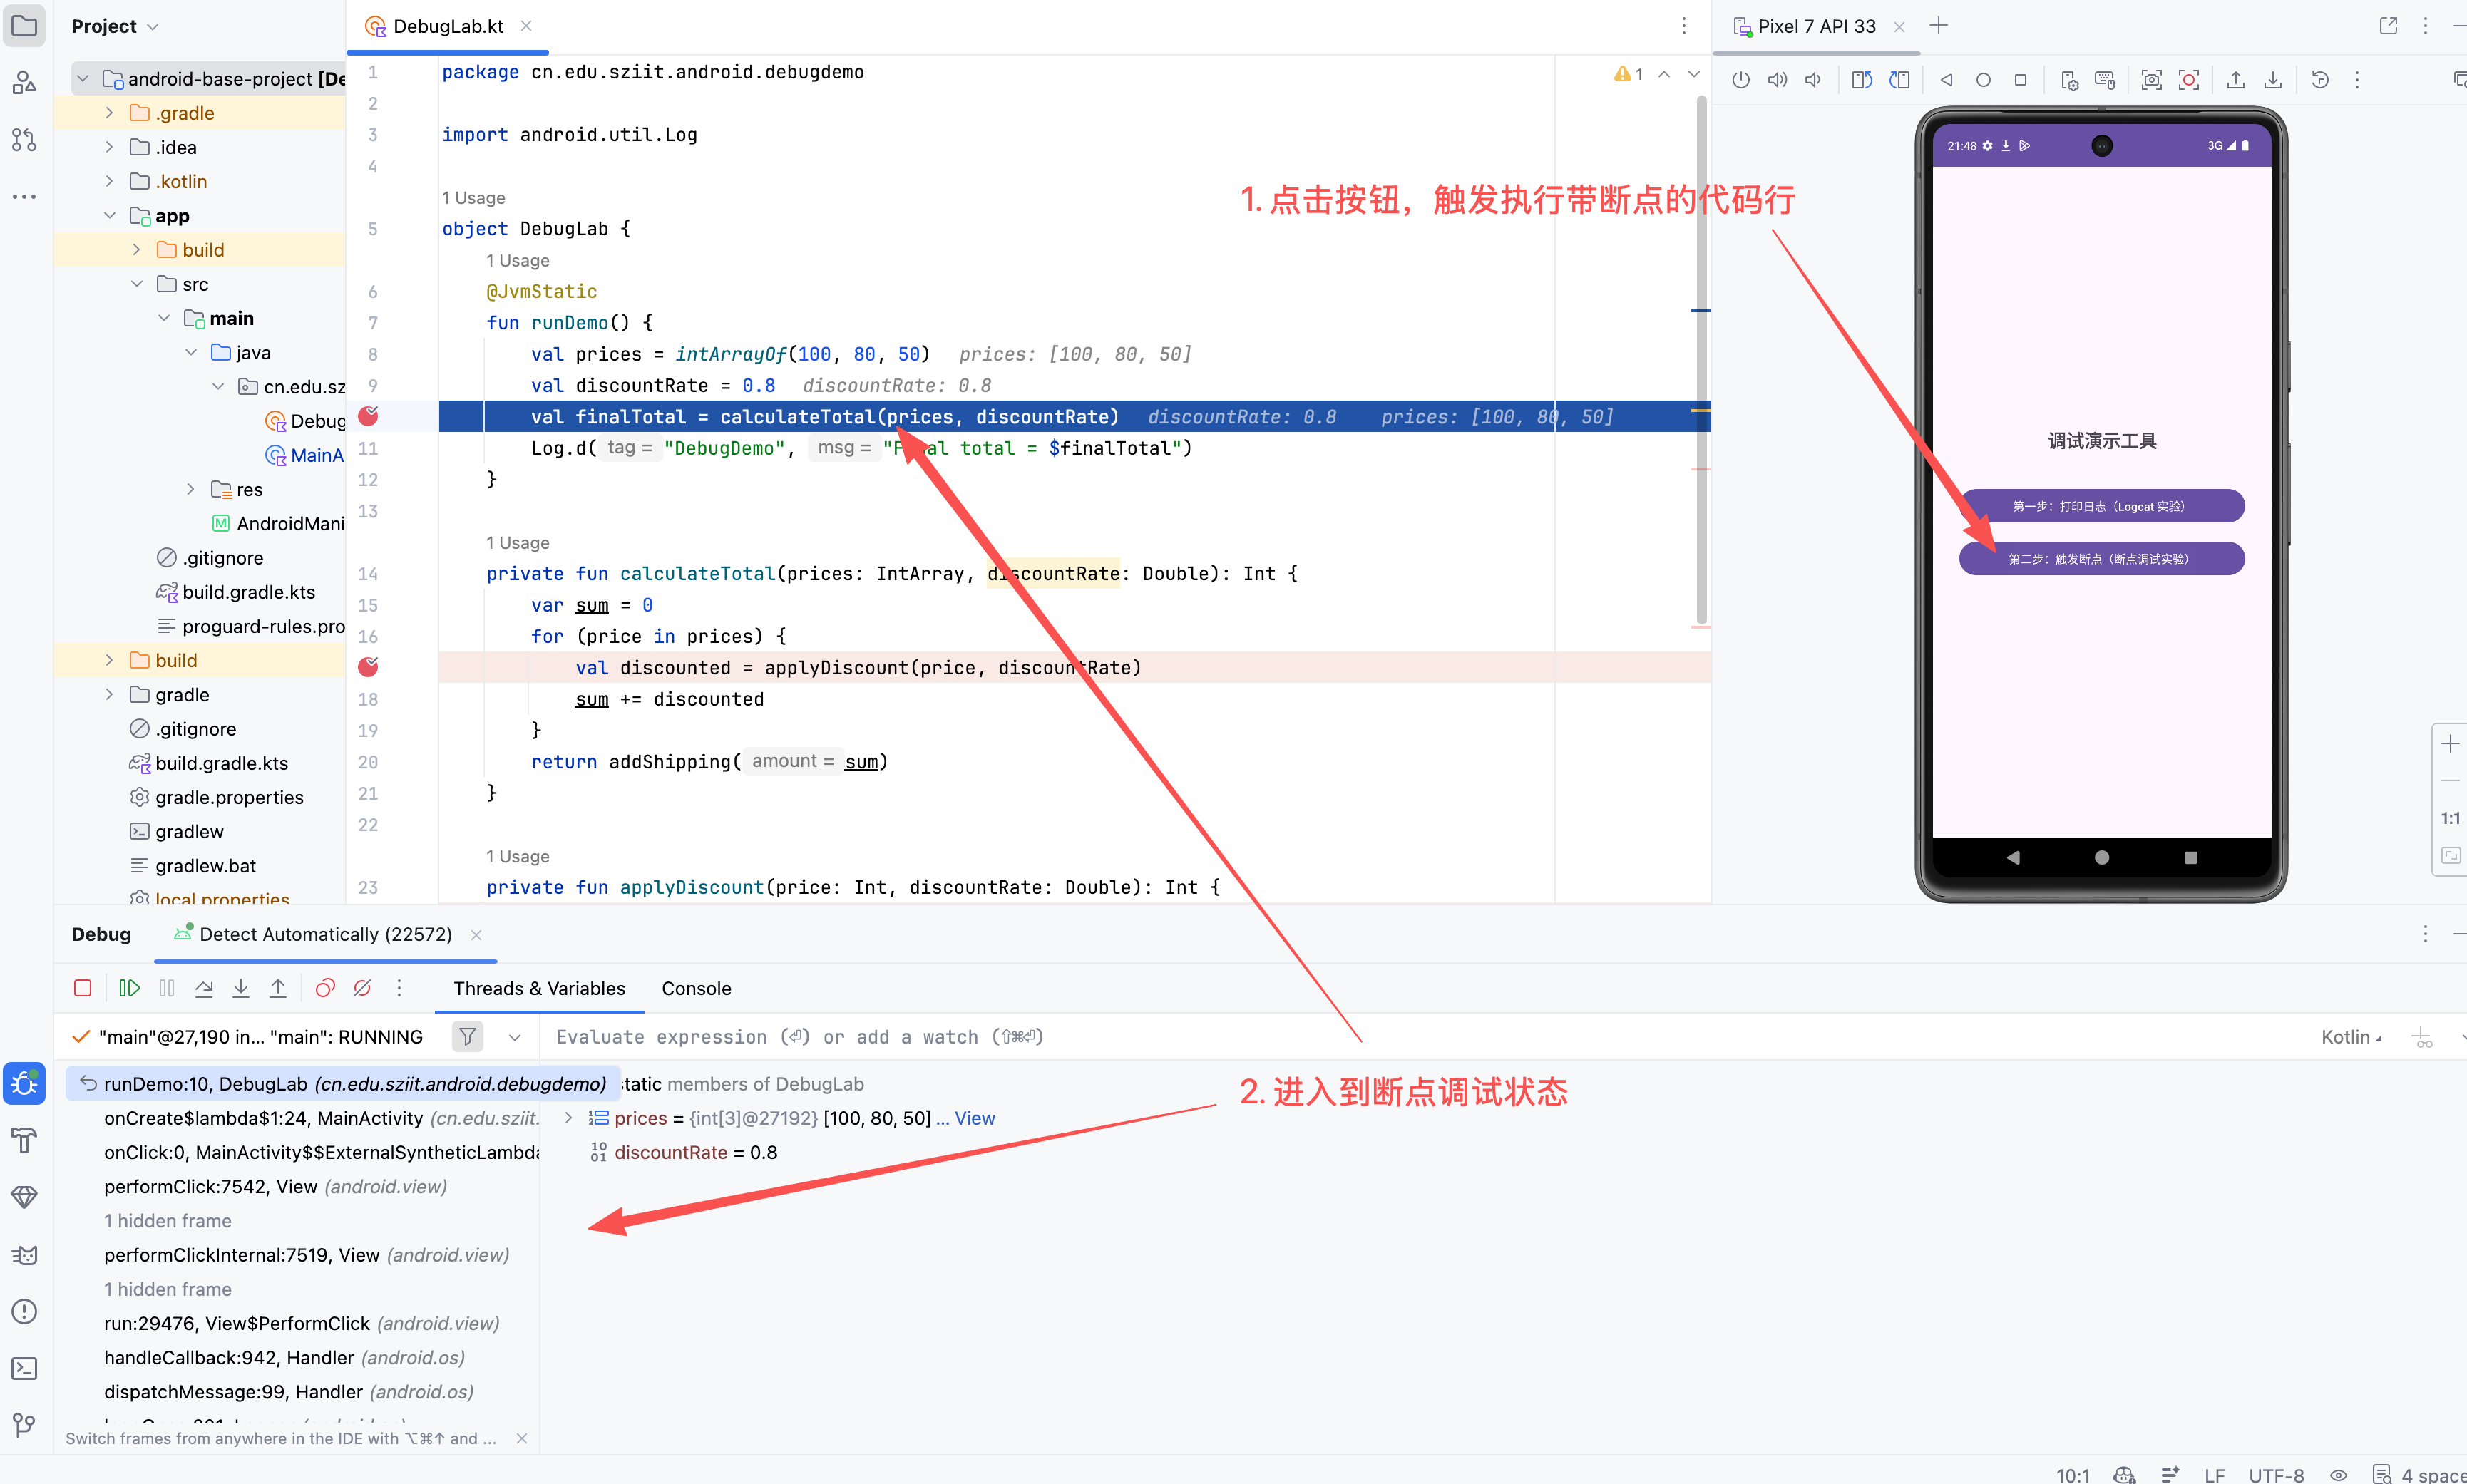The width and height of the screenshot is (2467, 1484).
Task: Dismiss the Switch frames hint
Action: (521, 1438)
